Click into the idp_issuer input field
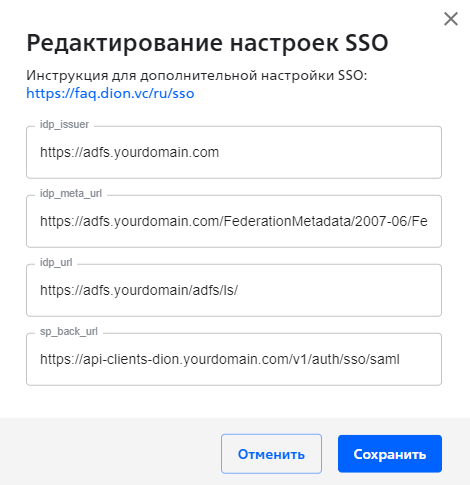This screenshot has height=485, width=470. coord(234,152)
